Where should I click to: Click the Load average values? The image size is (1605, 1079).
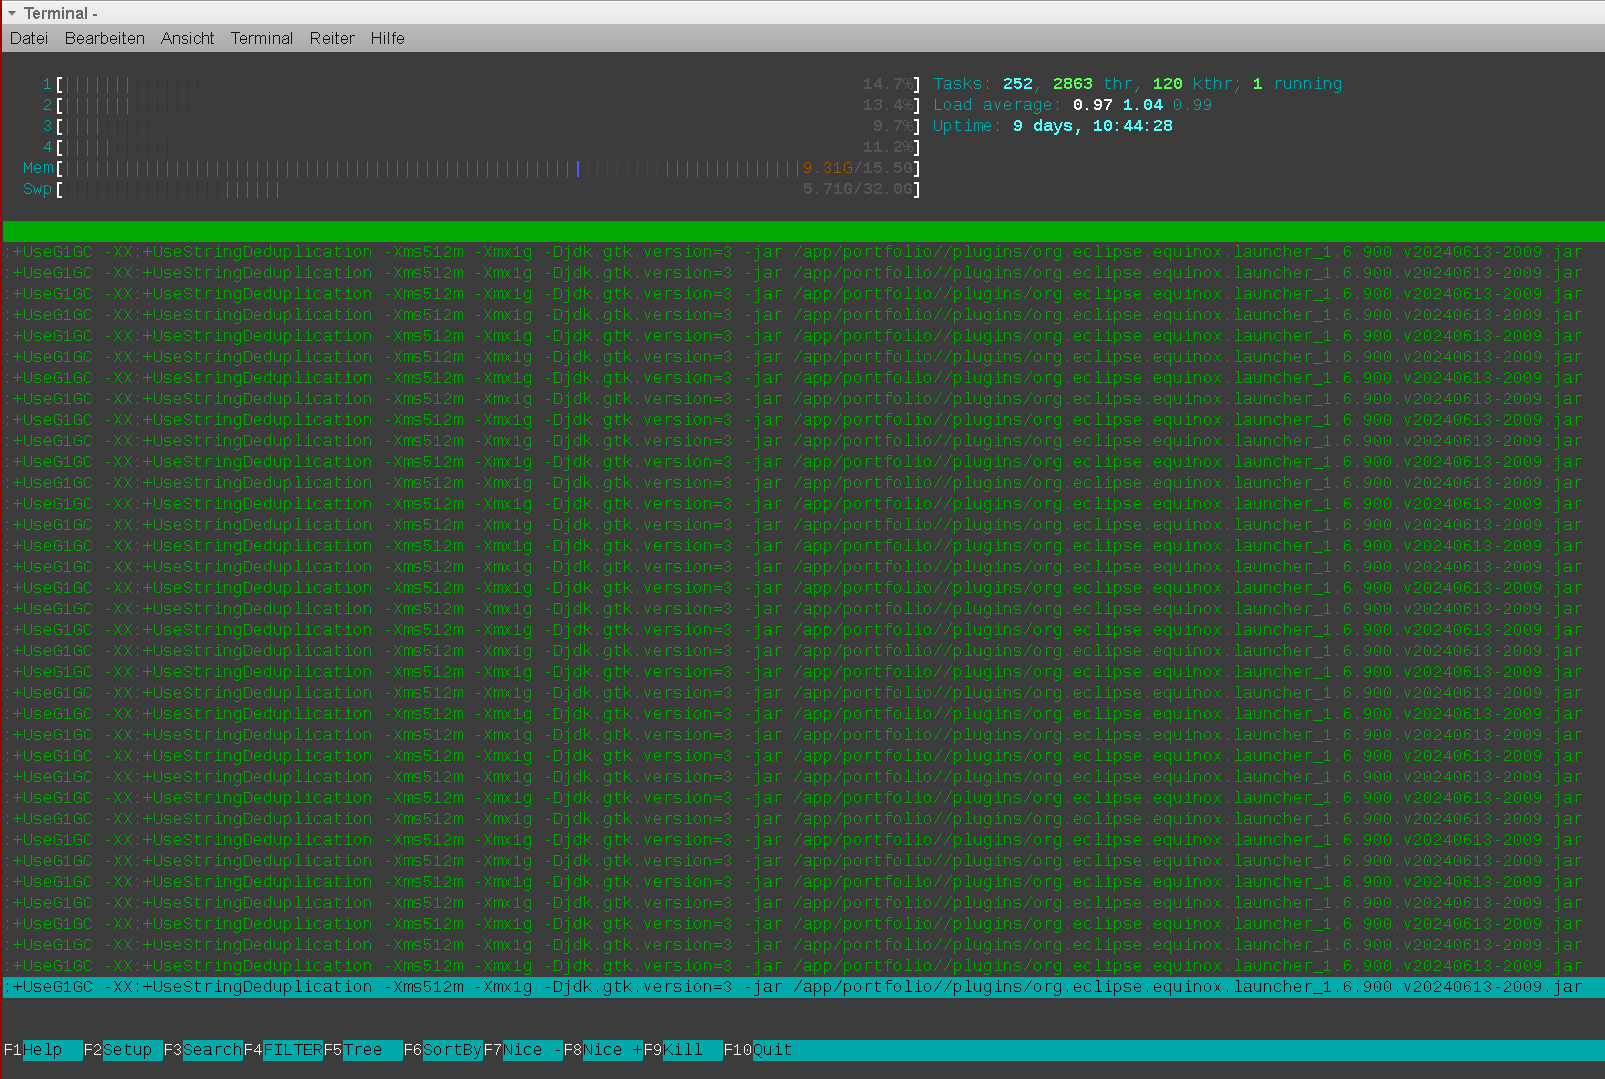(x=1142, y=105)
